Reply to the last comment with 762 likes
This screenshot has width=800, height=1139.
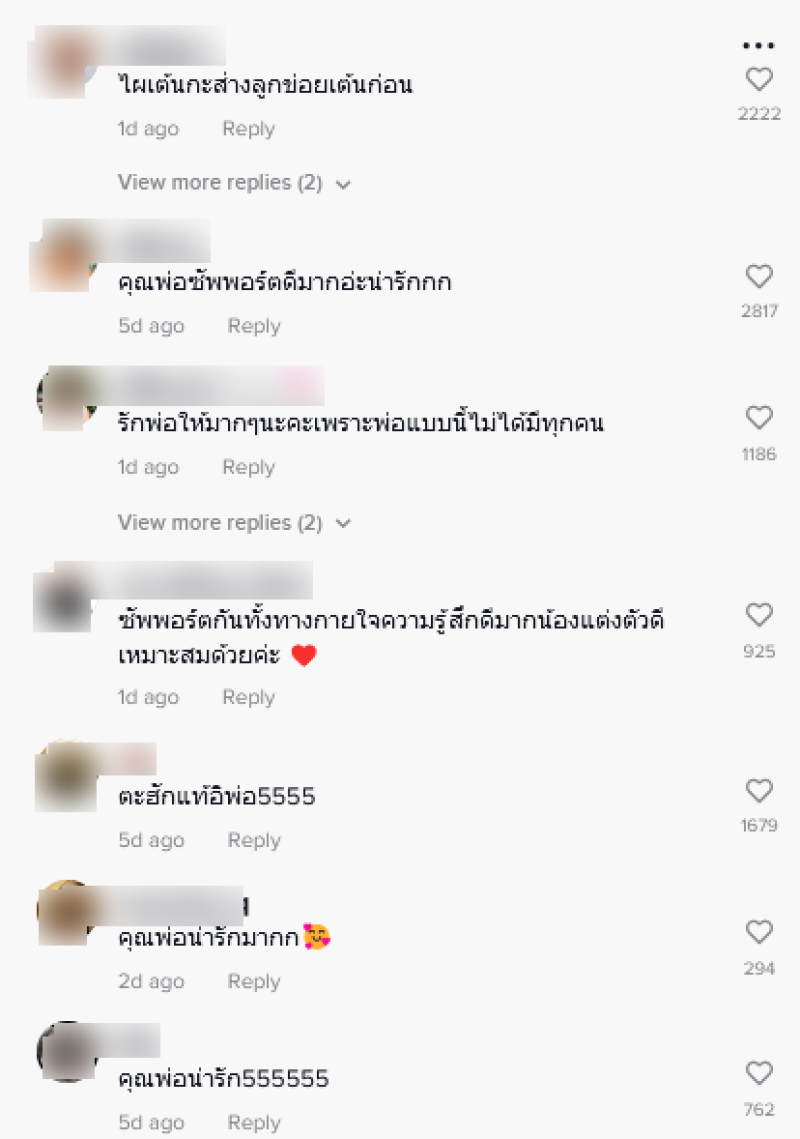(x=254, y=1122)
